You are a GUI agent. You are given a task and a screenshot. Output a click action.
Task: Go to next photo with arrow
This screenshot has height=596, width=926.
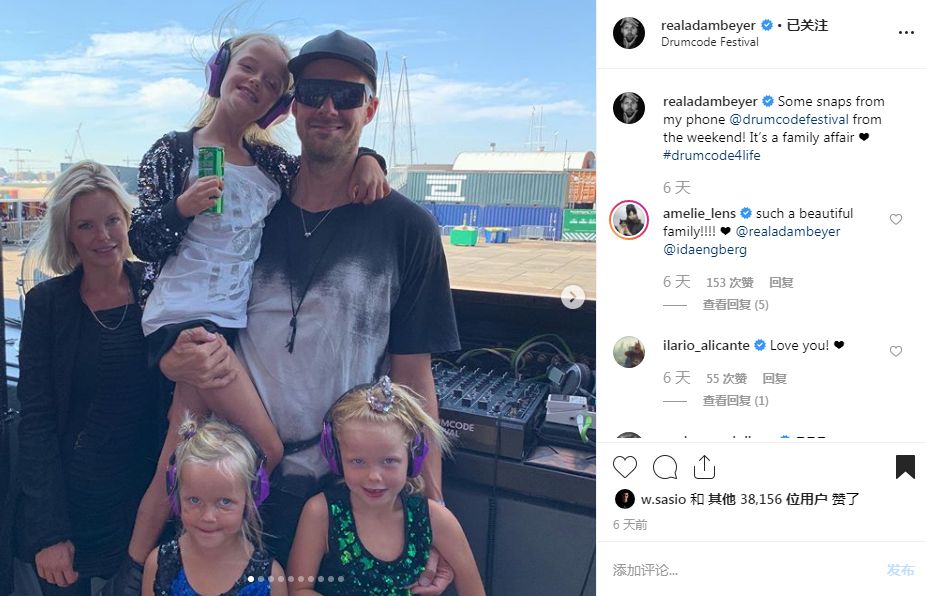(572, 297)
